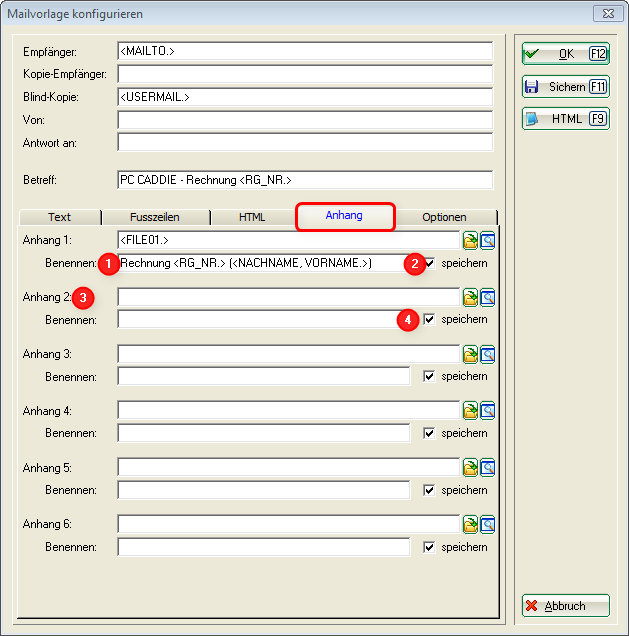Disable the speichern checkbox under Anhang 6
Screen dimensions: 629x636
pyautogui.click(x=430, y=547)
